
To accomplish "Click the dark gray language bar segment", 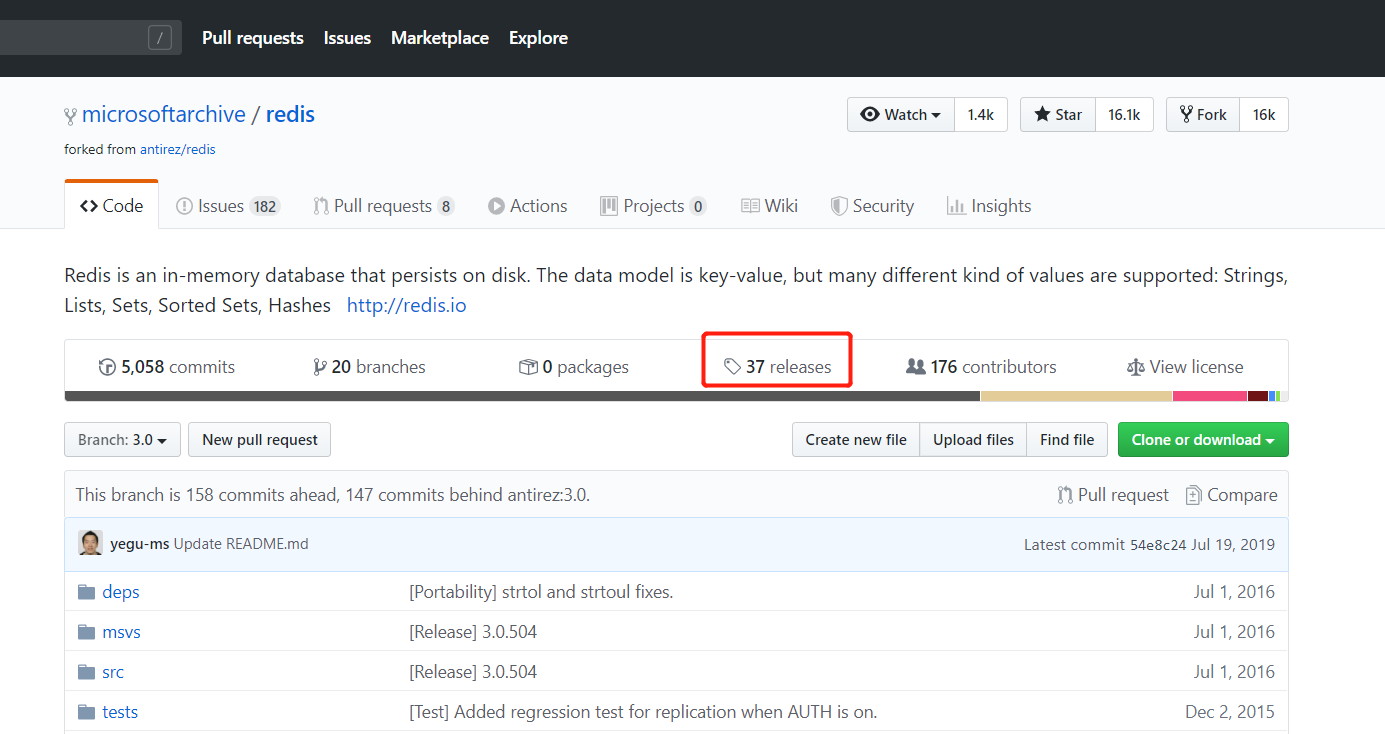I will coord(522,396).
